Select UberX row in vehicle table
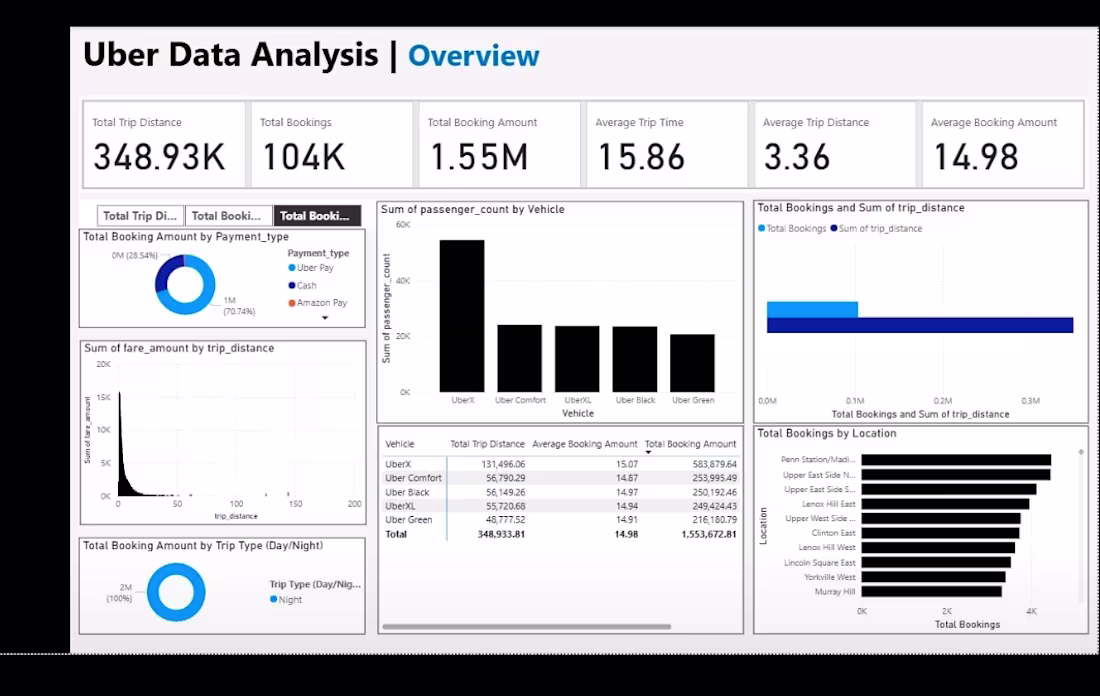 [561, 464]
